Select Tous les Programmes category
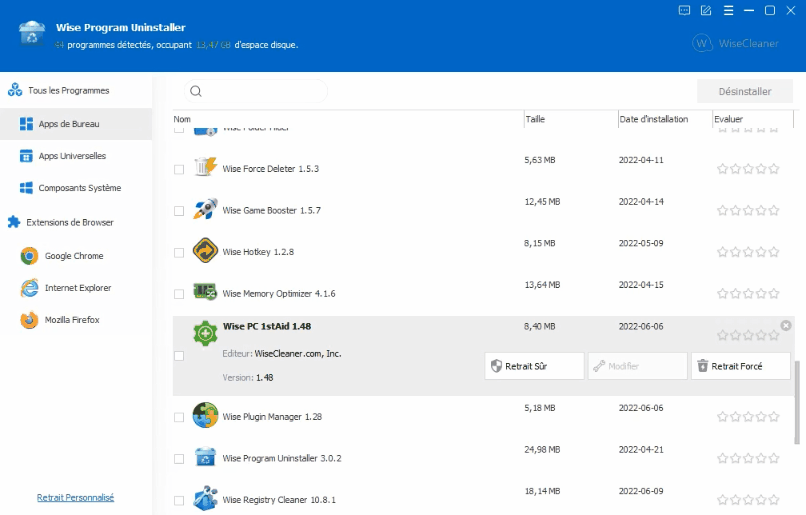 [76, 90]
